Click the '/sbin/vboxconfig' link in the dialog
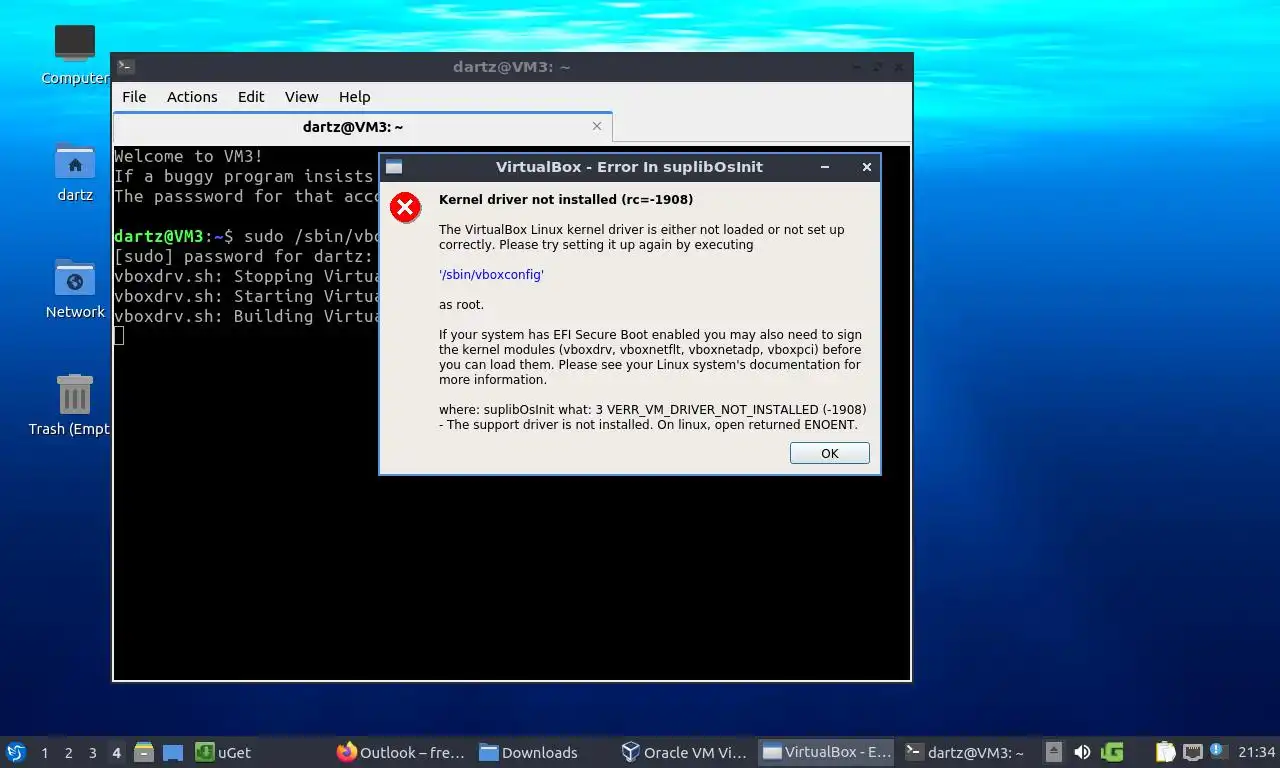Screen dimensions: 1280x768 491,274
